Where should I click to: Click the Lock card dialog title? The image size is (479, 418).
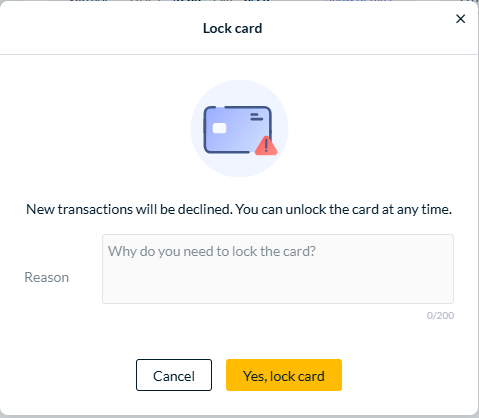[x=232, y=28]
